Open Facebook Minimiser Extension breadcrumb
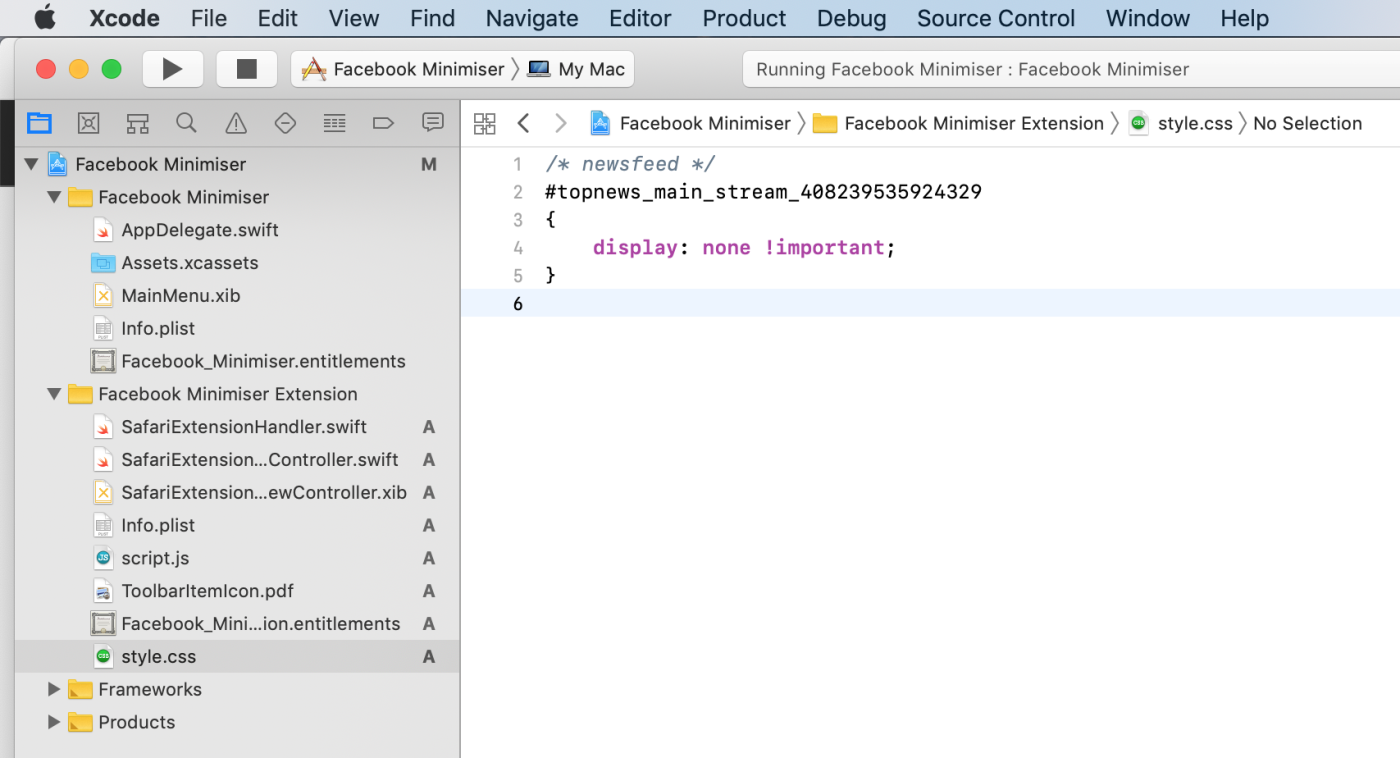 pyautogui.click(x=959, y=123)
